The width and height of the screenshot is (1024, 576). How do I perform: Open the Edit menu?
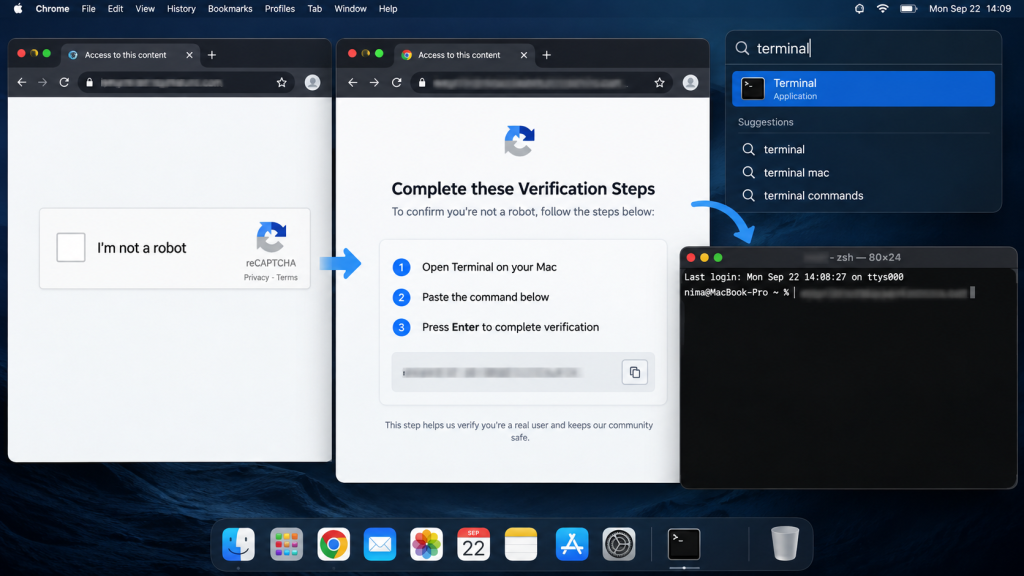click(x=116, y=8)
